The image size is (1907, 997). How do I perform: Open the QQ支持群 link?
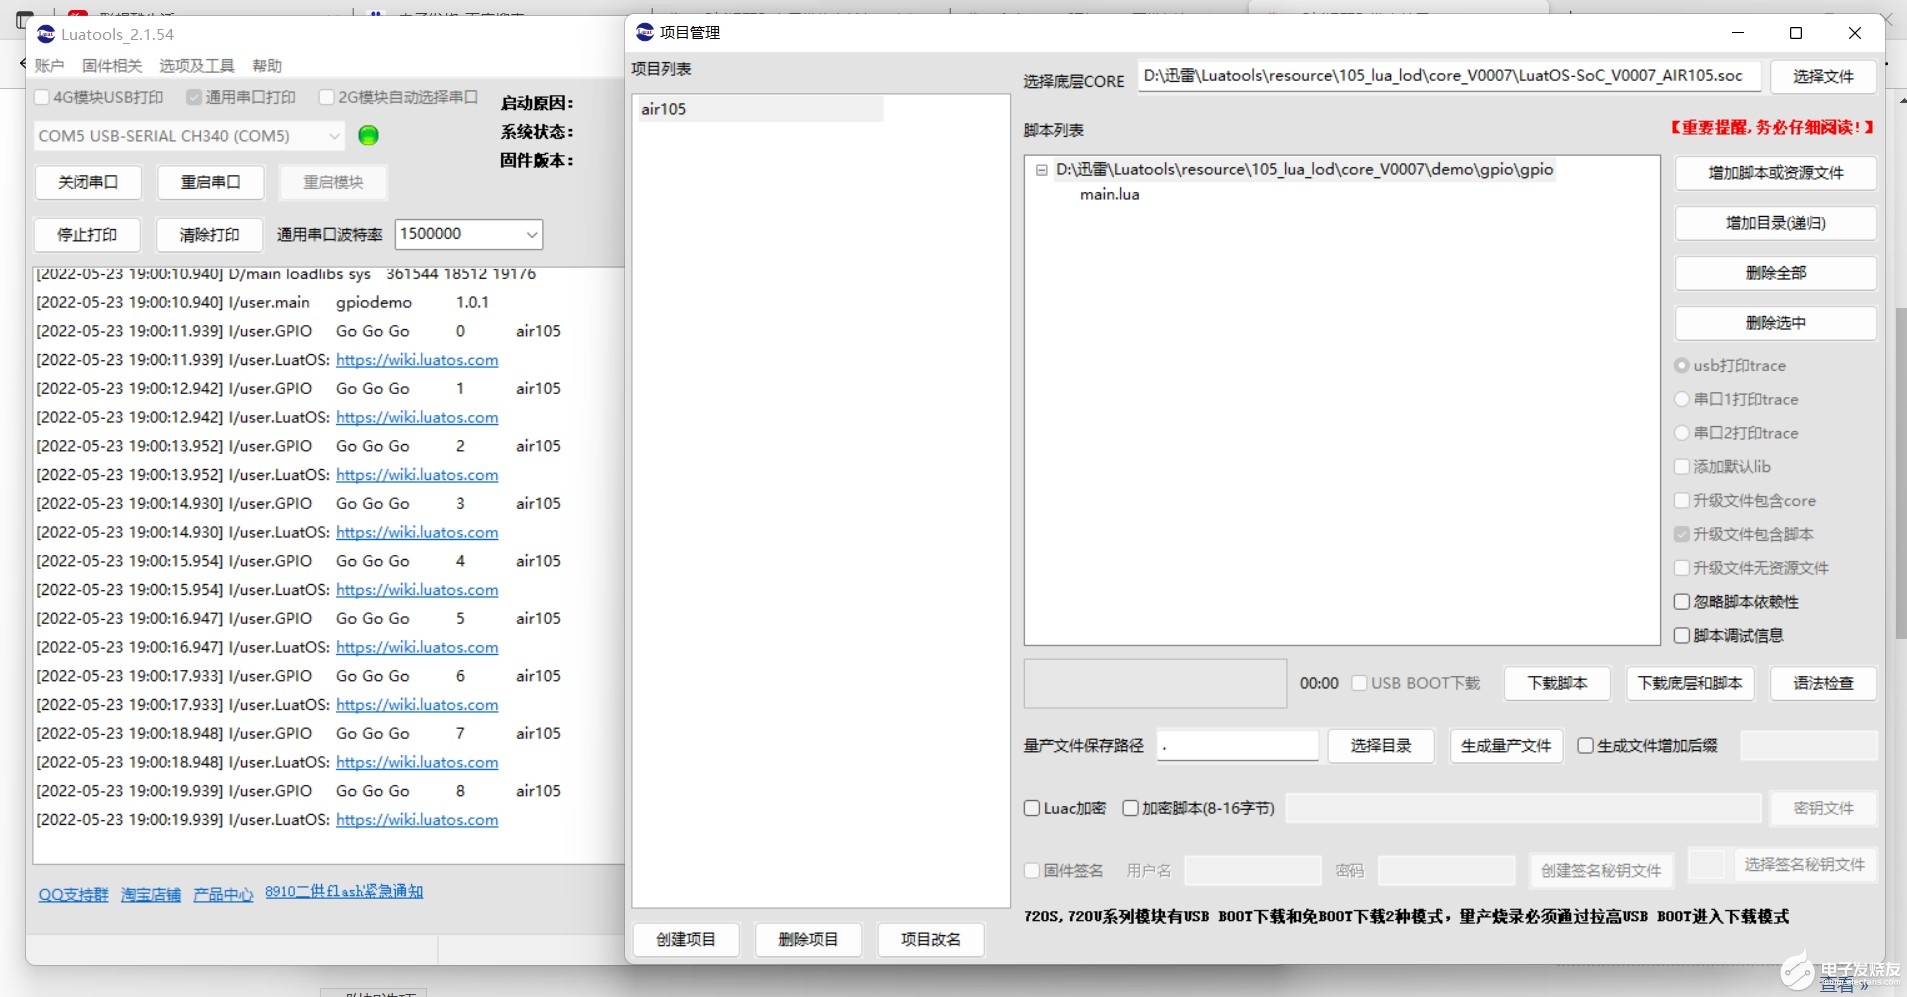[x=73, y=895]
